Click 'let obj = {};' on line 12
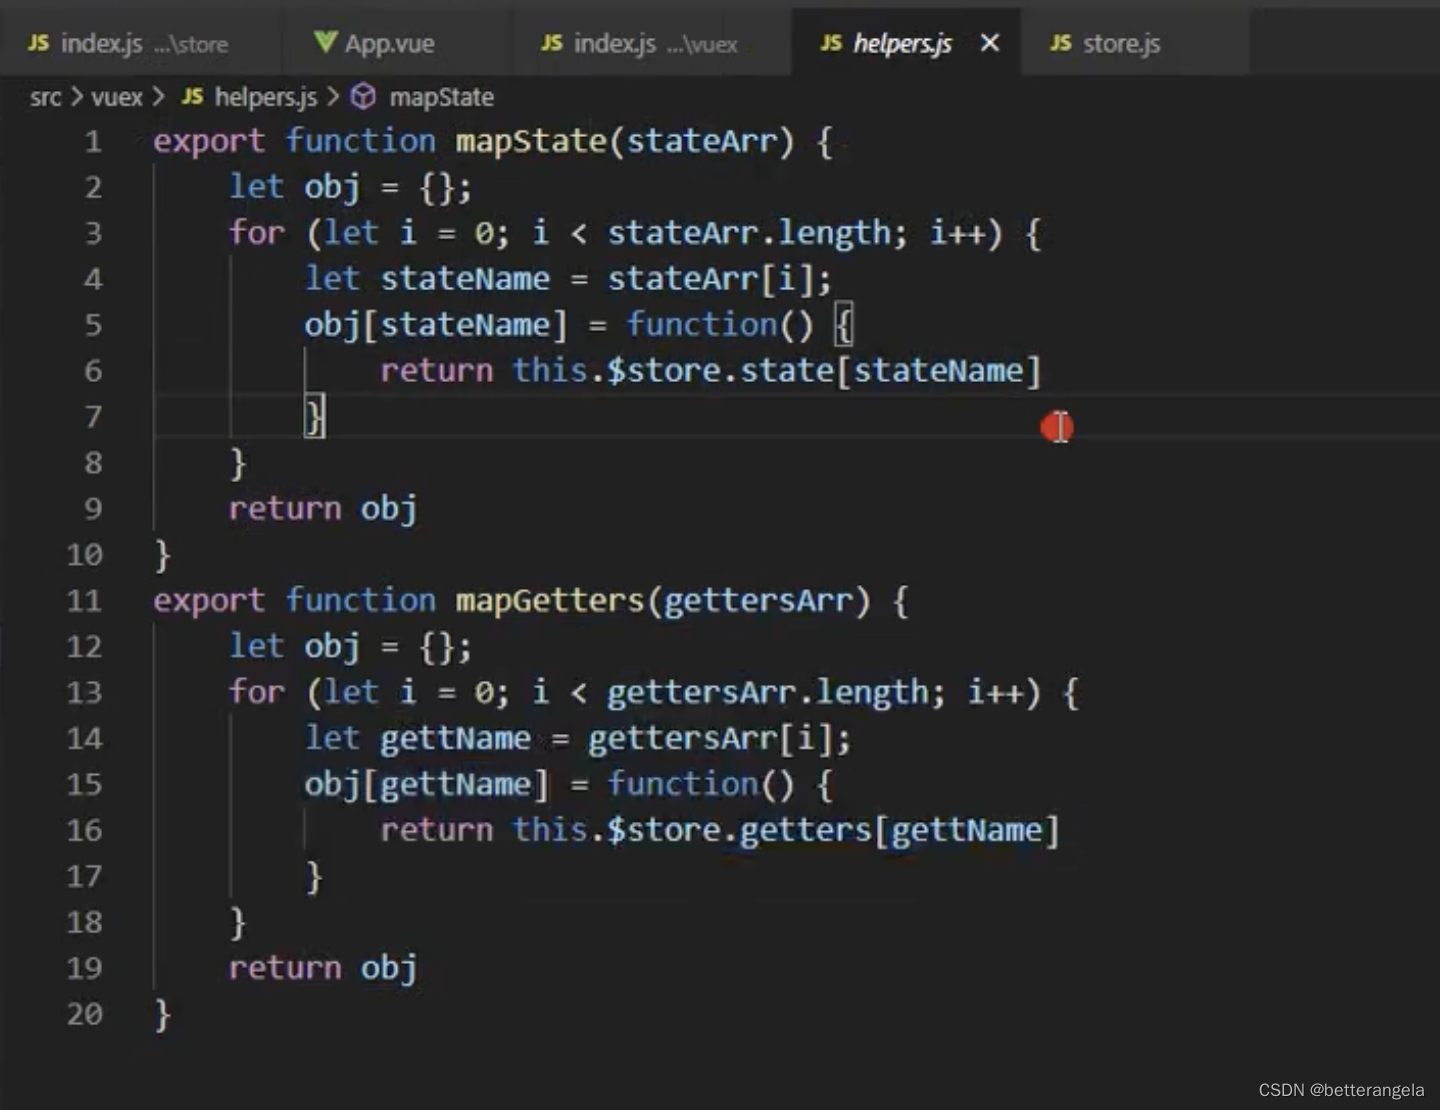Image resolution: width=1440 pixels, height=1110 pixels. point(351,647)
